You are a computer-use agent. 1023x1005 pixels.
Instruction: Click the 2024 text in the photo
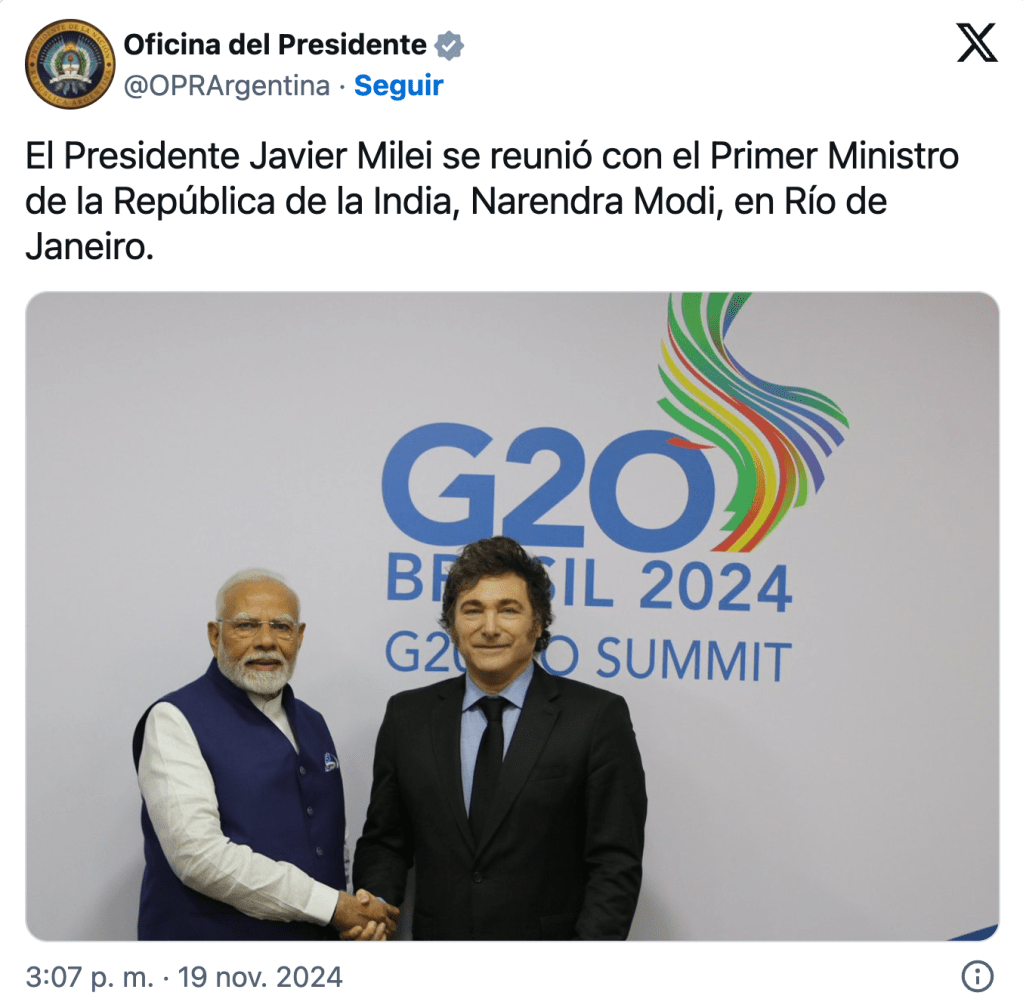tap(716, 587)
